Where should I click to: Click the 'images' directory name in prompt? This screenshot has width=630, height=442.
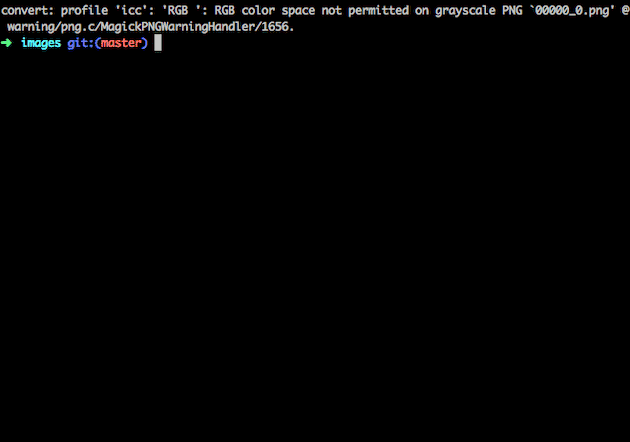(x=41, y=43)
